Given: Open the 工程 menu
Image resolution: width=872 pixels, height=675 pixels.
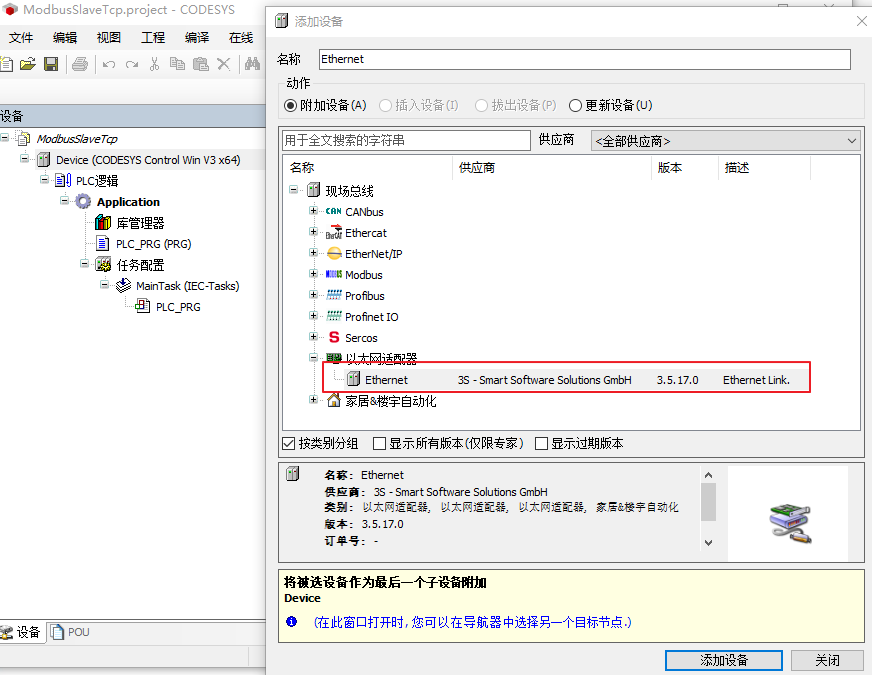Looking at the screenshot, I should coord(152,37).
